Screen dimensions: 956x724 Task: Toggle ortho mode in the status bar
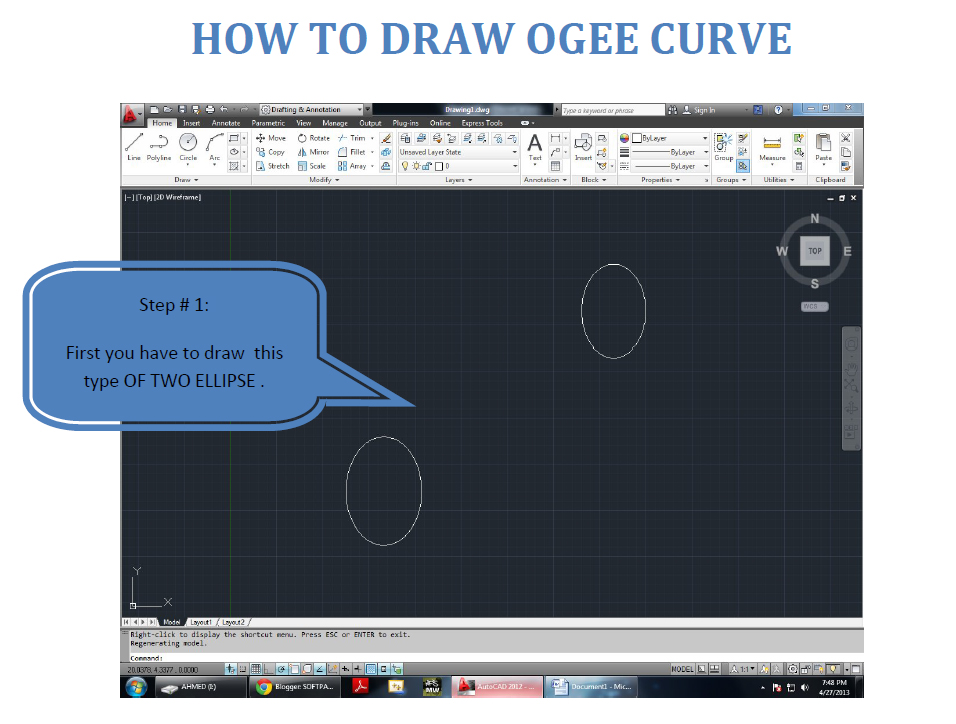point(267,669)
